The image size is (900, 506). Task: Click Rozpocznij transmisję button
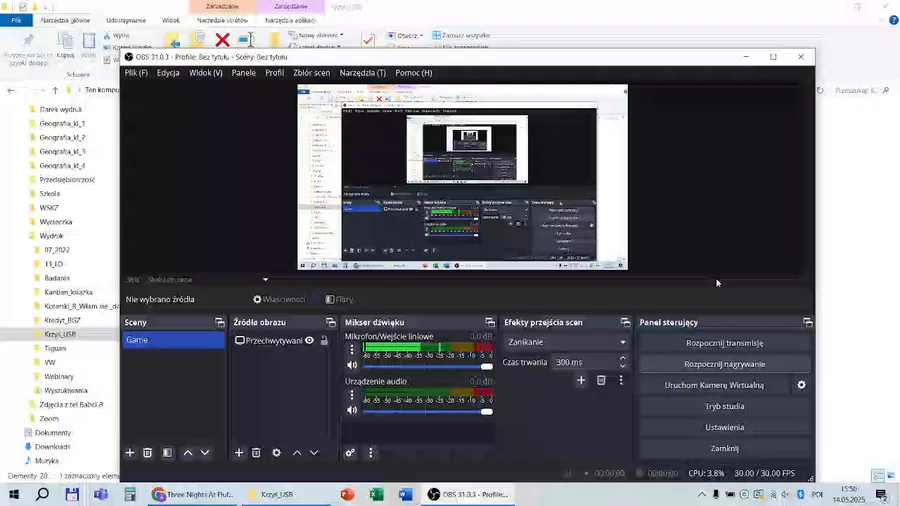tap(724, 343)
